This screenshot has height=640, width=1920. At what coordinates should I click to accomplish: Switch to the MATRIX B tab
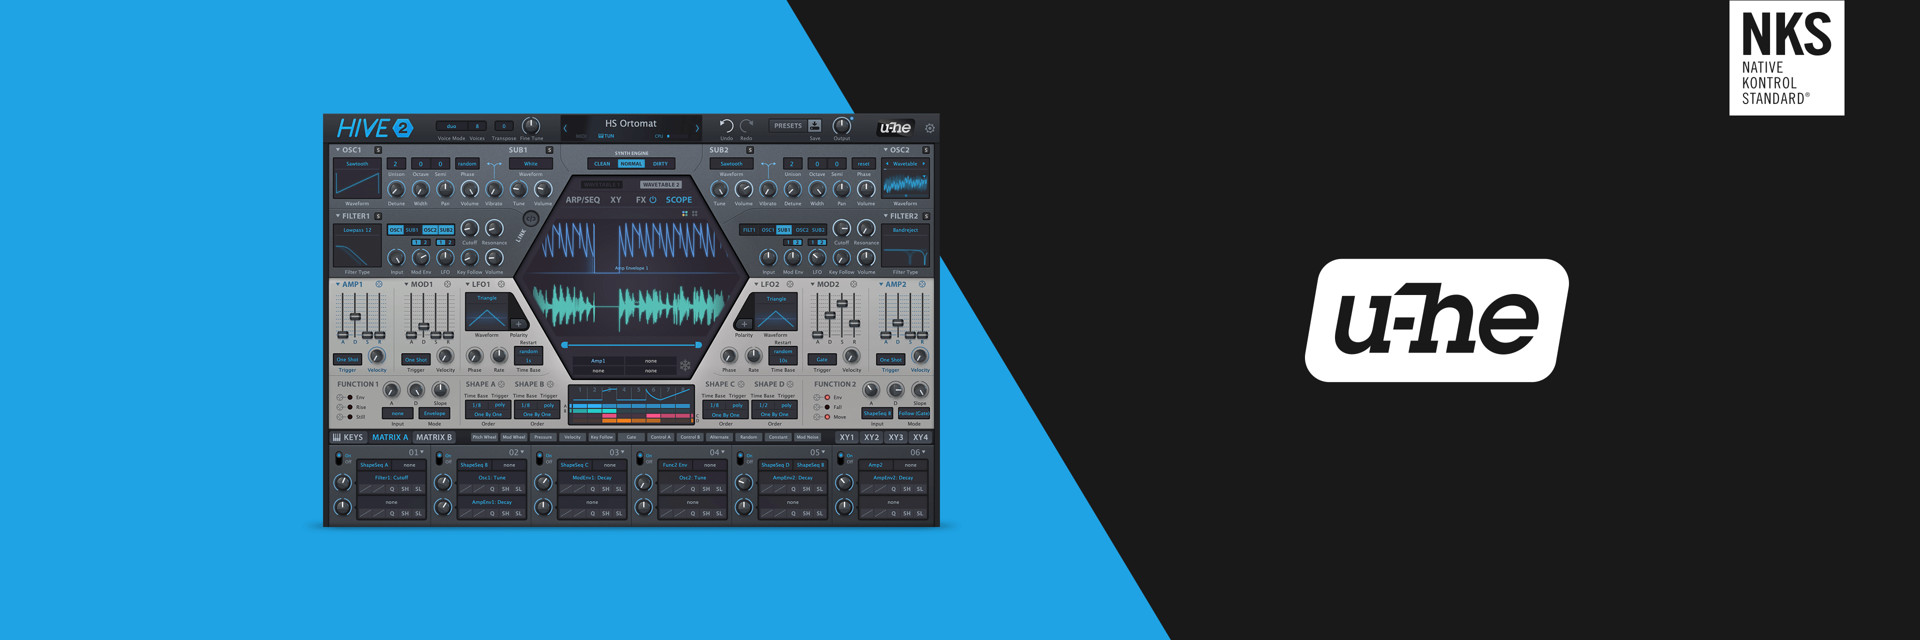pyautogui.click(x=434, y=437)
